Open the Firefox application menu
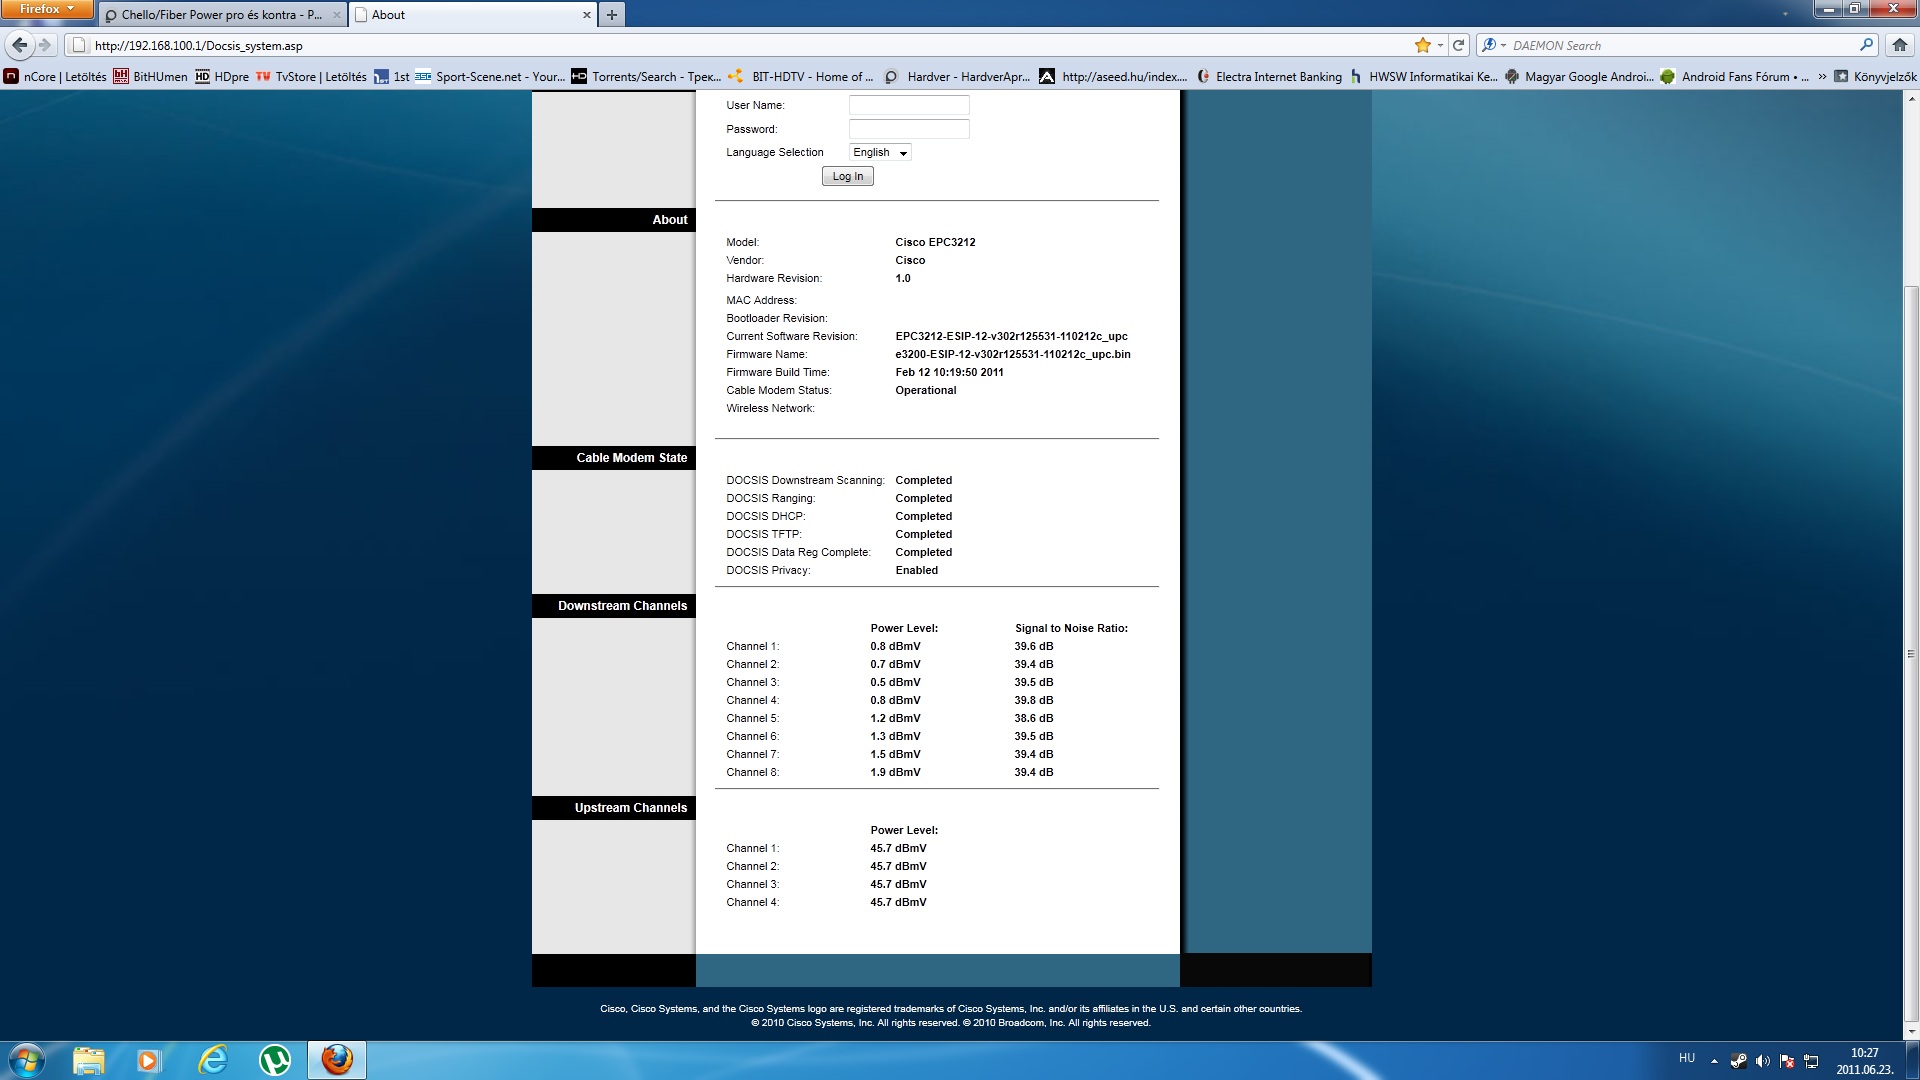 click(x=46, y=9)
